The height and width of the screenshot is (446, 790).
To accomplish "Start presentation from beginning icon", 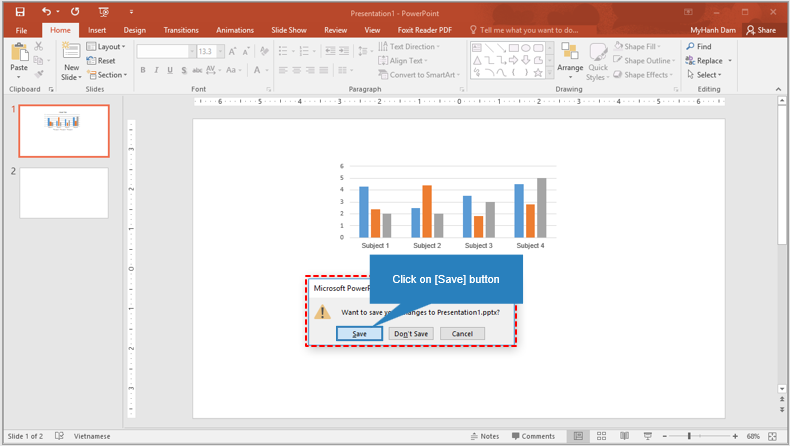I will click(103, 12).
